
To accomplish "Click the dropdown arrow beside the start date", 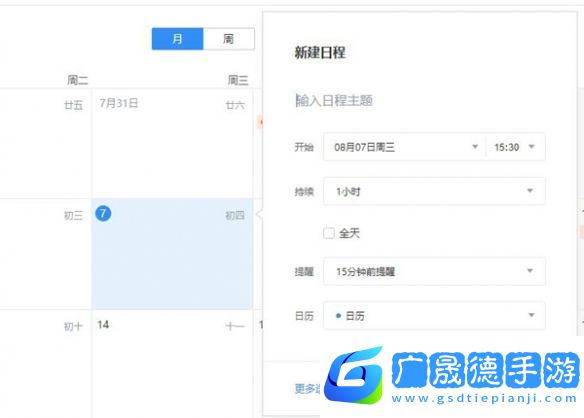I will pyautogui.click(x=475, y=147).
